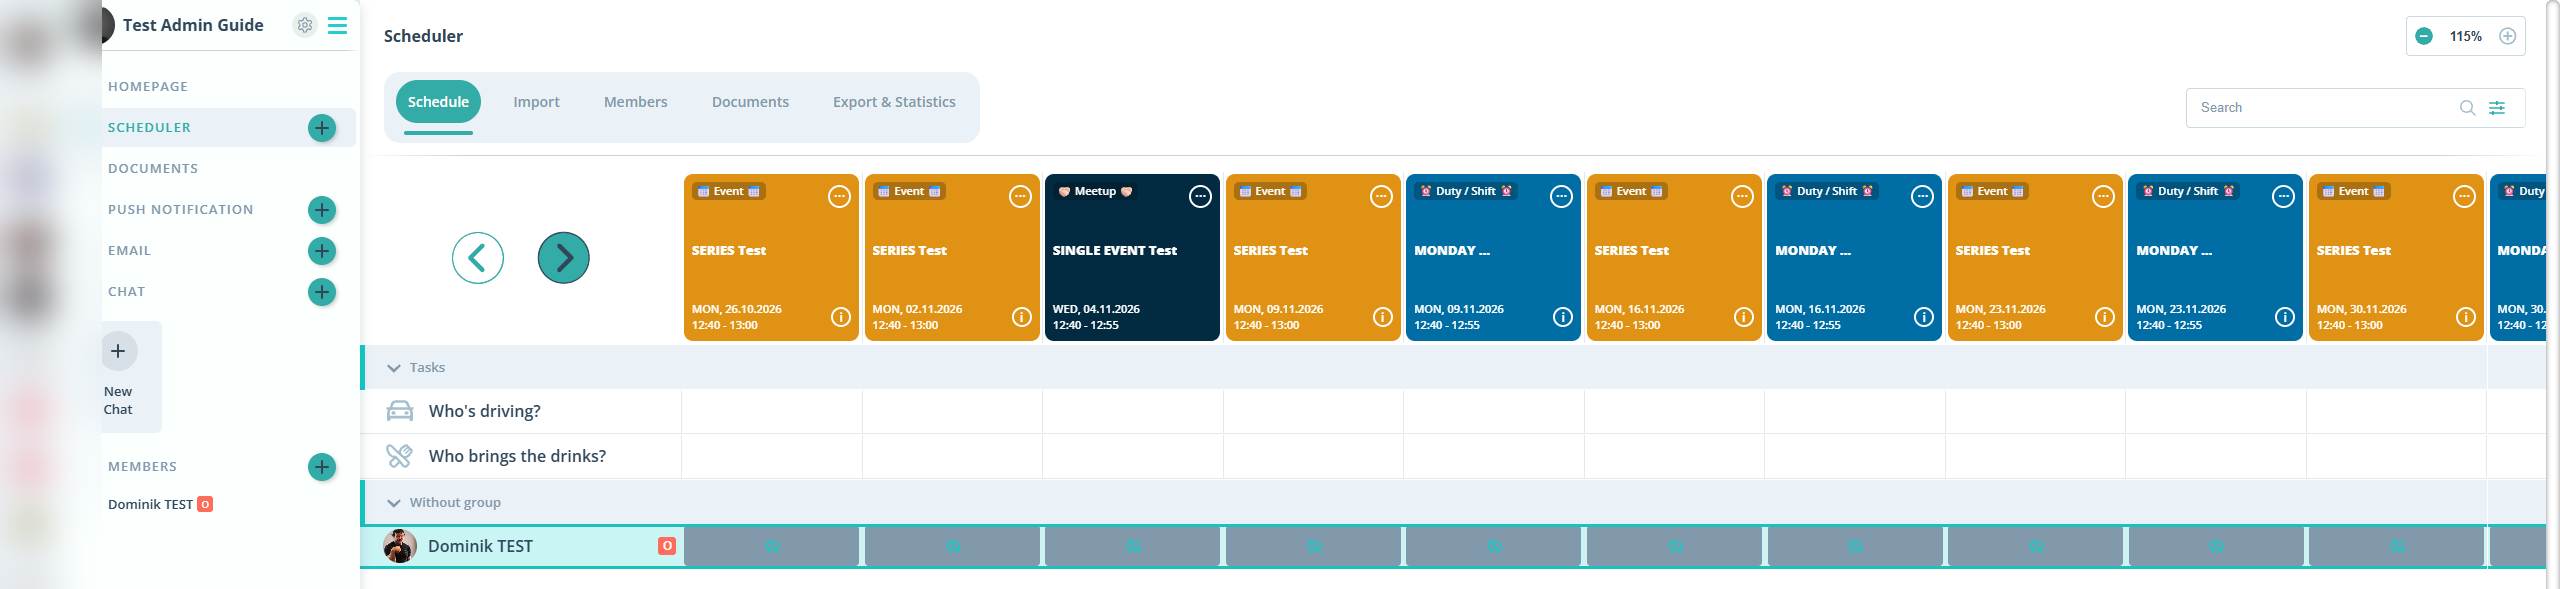This screenshot has width=2560, height=589.
Task: Select the Who brings the drinks? task row
Action: (x=1453, y=456)
